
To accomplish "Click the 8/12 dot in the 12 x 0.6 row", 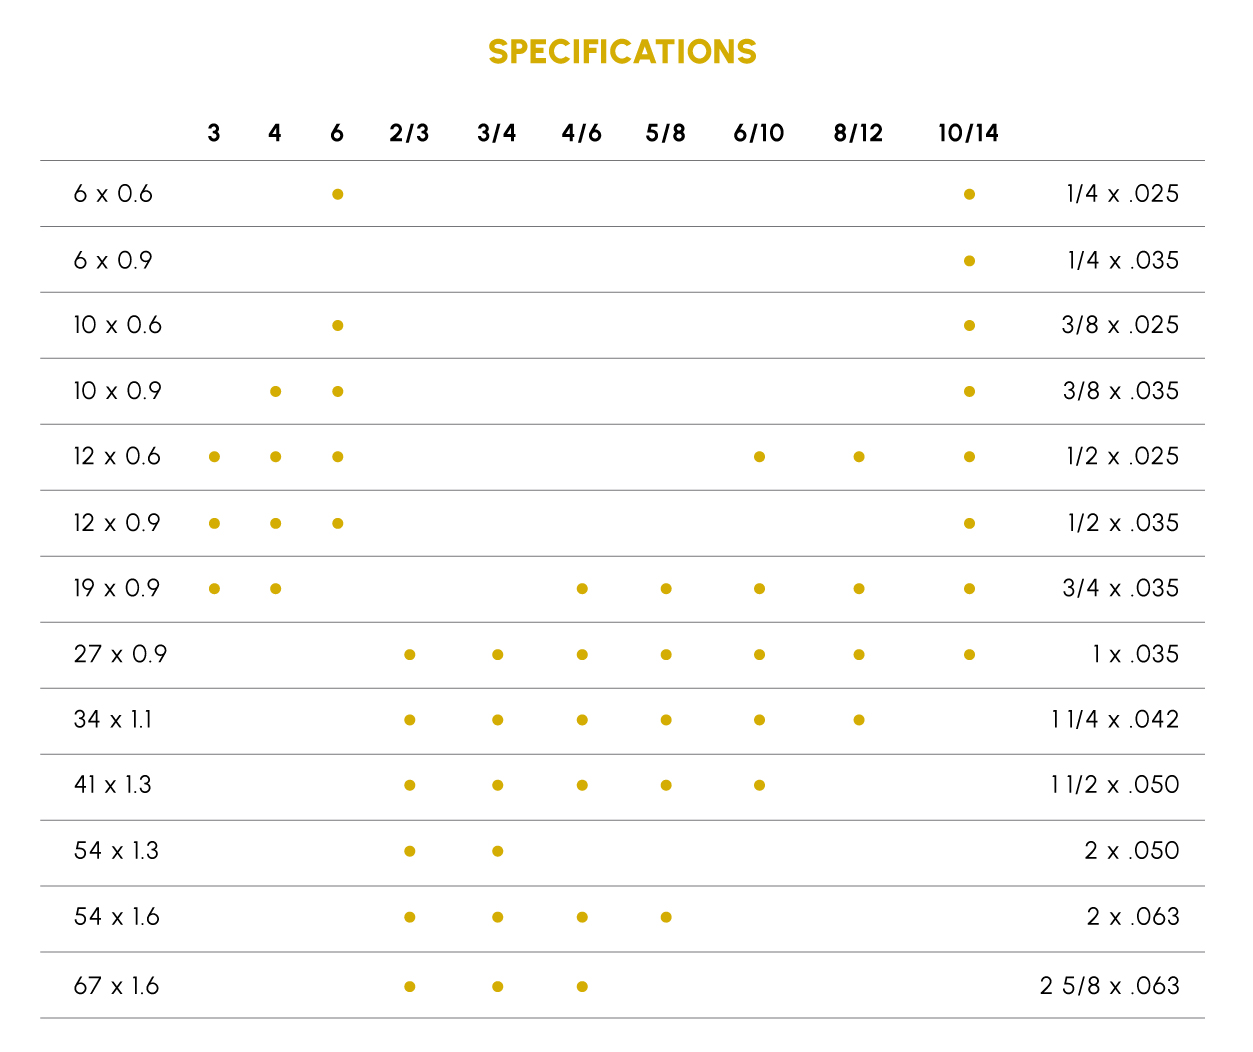I will tap(859, 457).
